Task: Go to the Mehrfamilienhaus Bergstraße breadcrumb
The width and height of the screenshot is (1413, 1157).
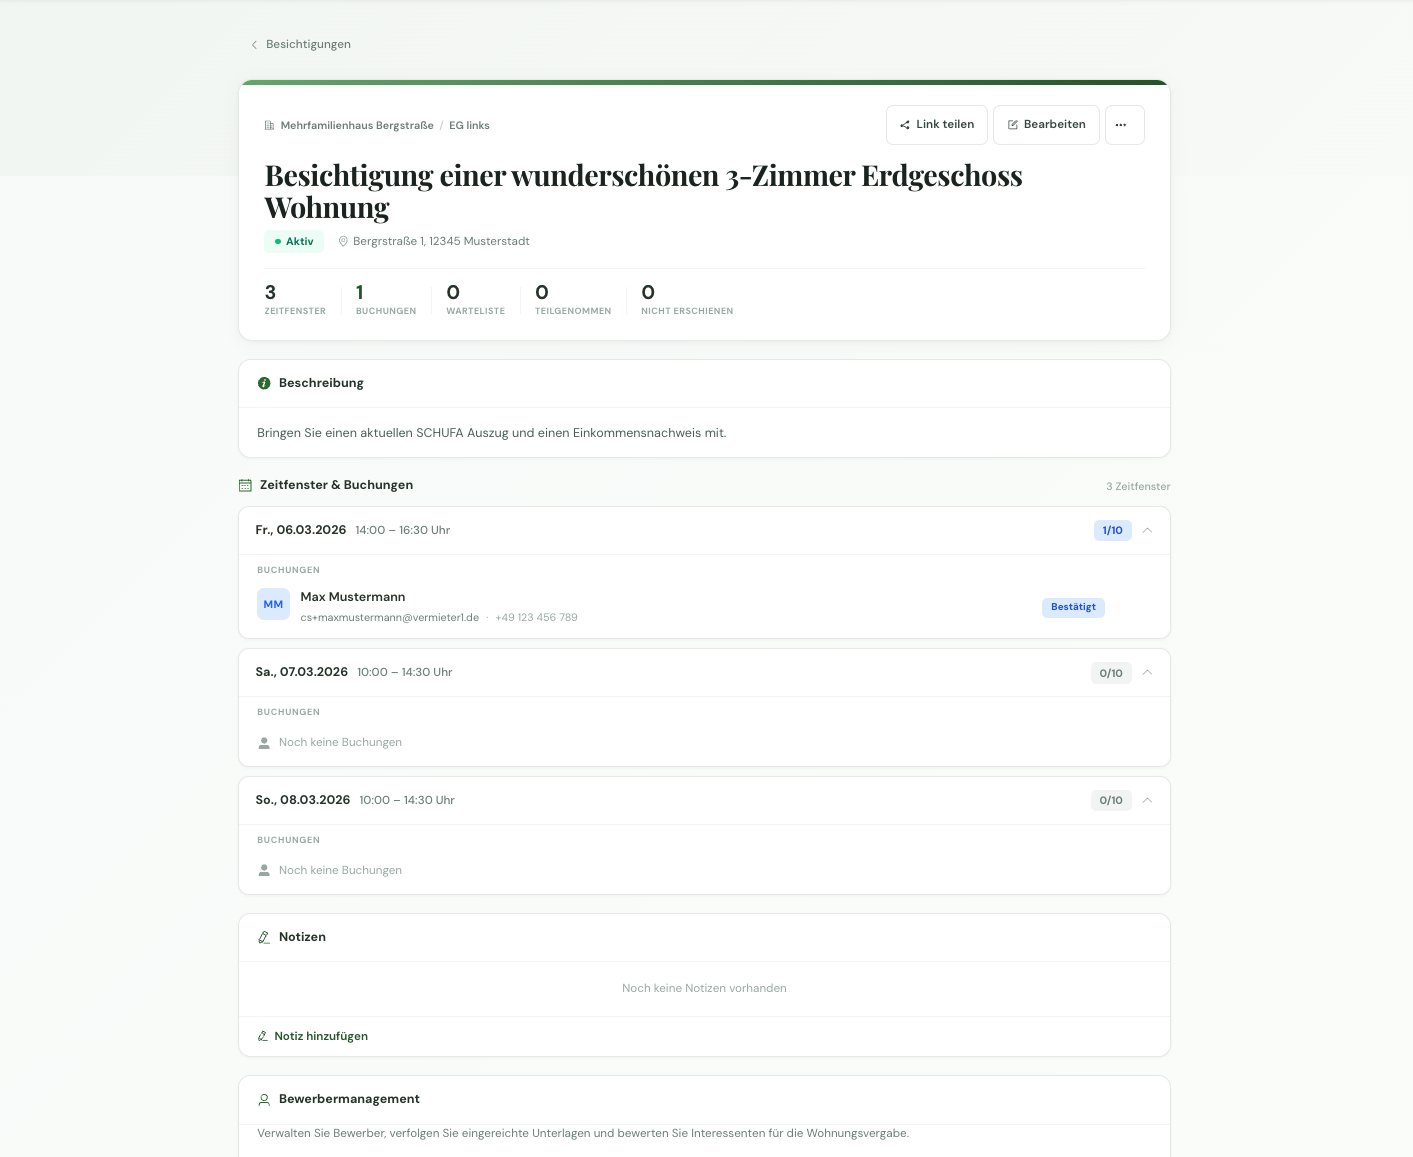Action: click(x=356, y=126)
